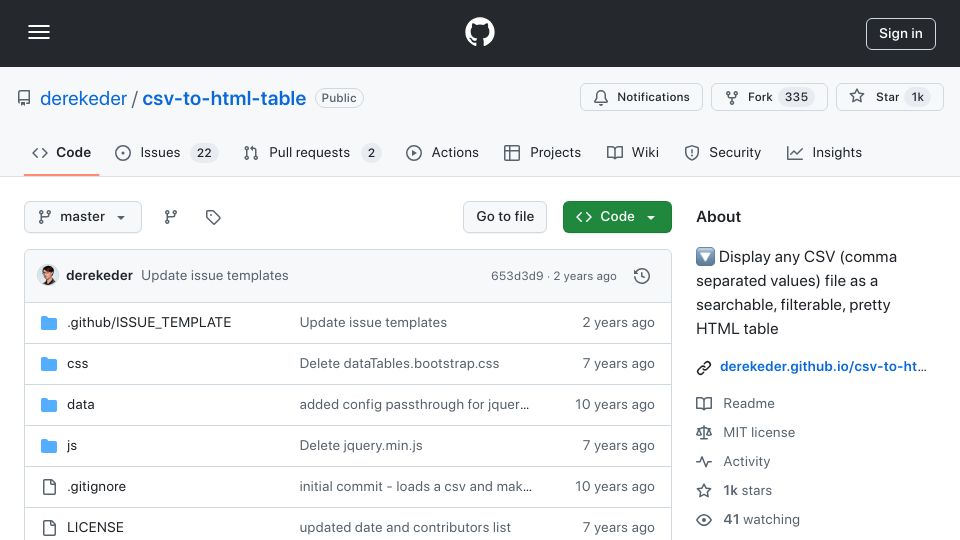Open derekeder commit author link
The image size is (960, 540).
pyautogui.click(x=99, y=276)
